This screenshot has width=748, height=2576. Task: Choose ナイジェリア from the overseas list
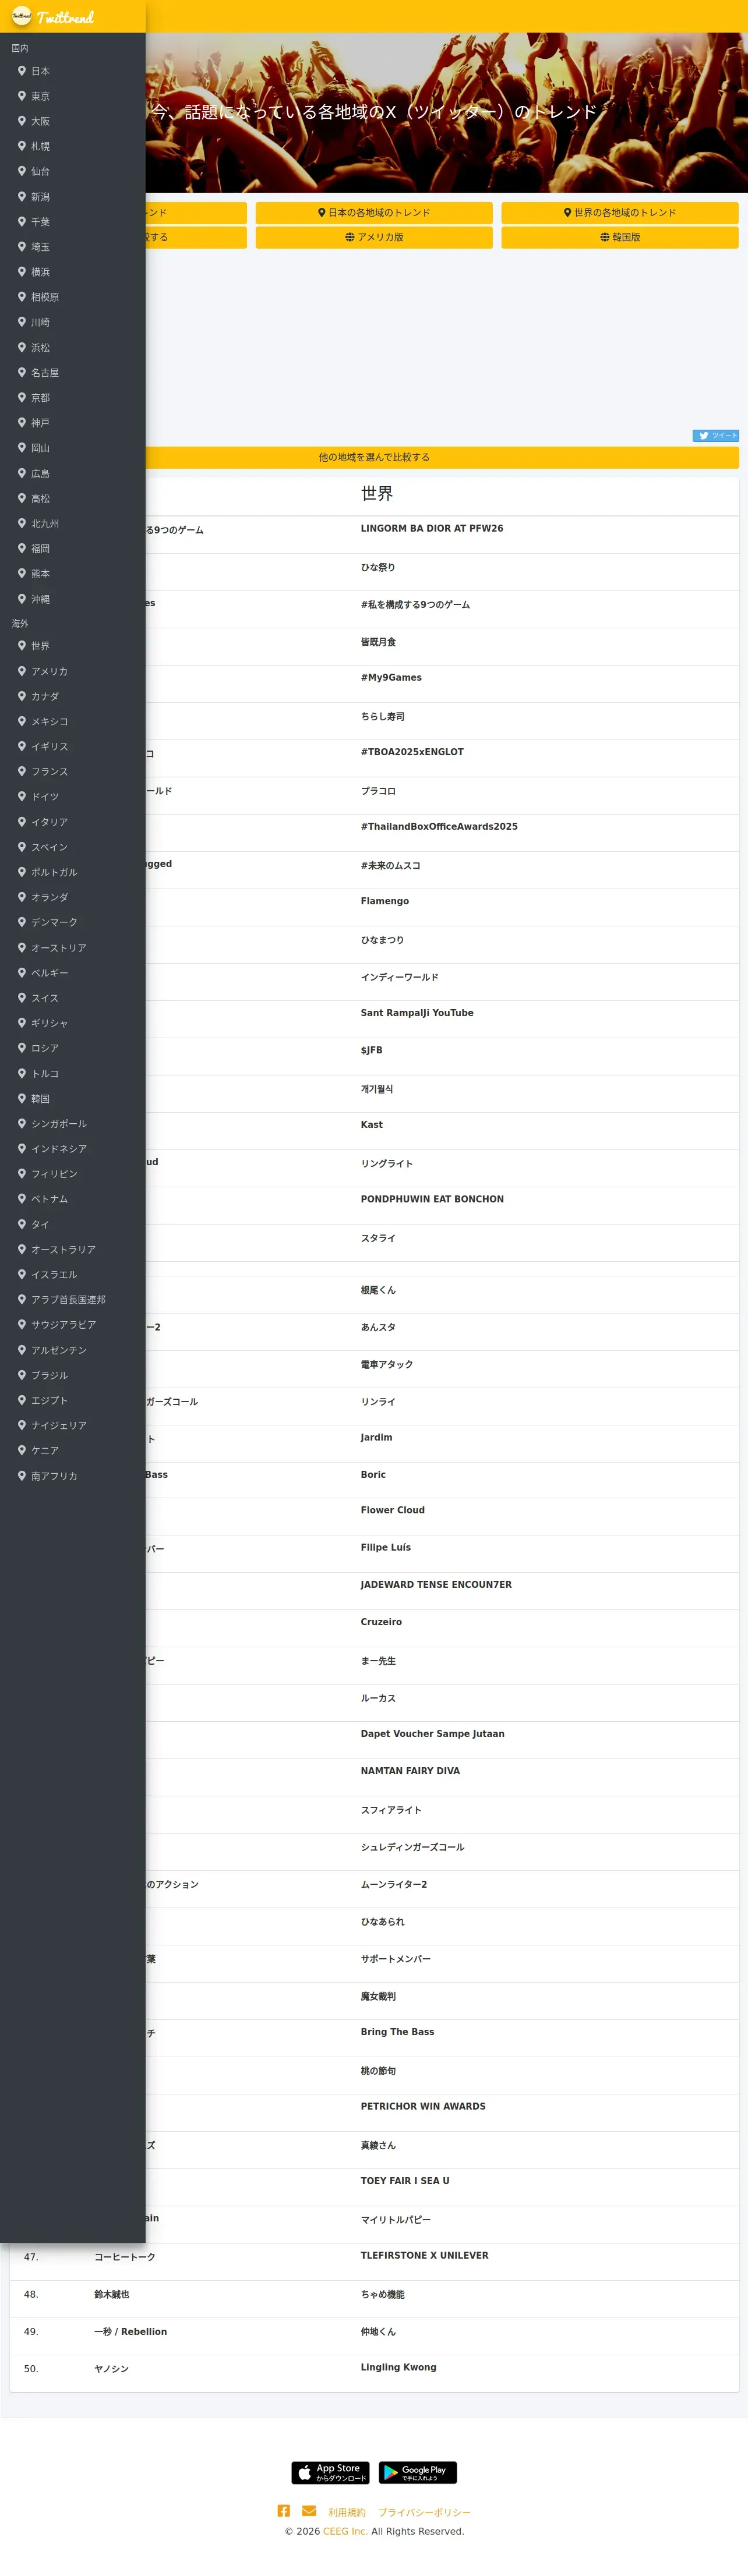(59, 1425)
